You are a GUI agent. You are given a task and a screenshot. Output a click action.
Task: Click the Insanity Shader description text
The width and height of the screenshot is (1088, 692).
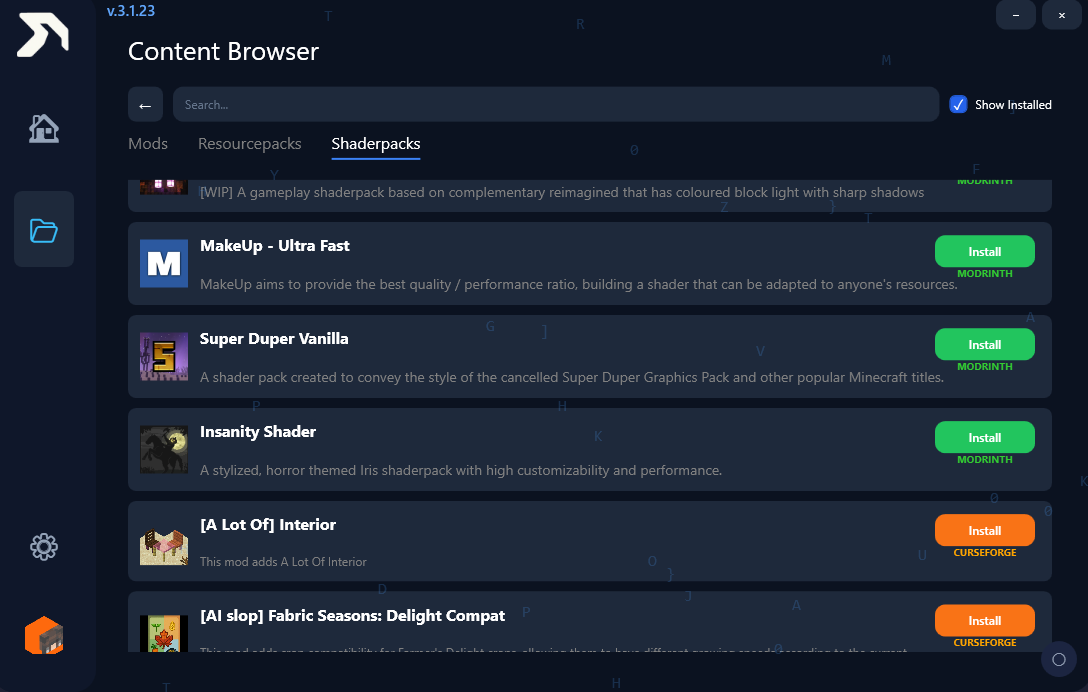coord(461,471)
